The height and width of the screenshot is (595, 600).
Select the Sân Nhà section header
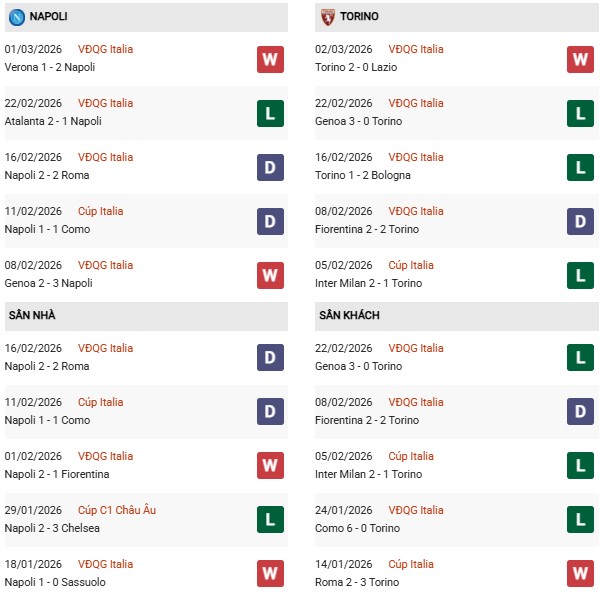click(x=32, y=315)
